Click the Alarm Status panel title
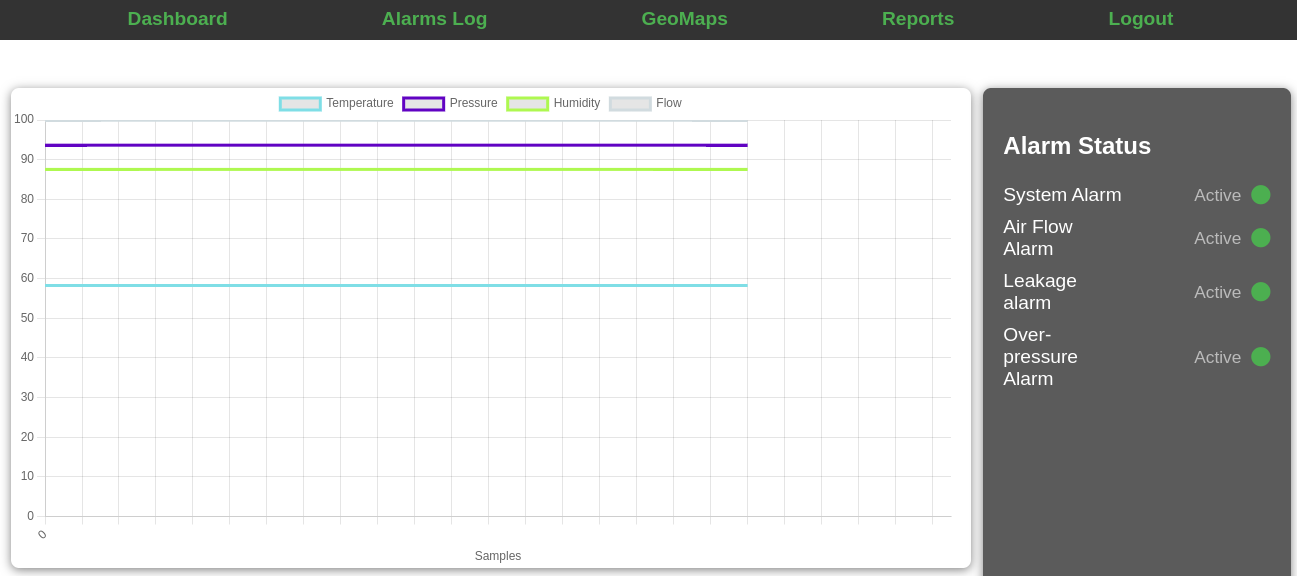Viewport: 1297px width, 576px height. (x=1076, y=146)
